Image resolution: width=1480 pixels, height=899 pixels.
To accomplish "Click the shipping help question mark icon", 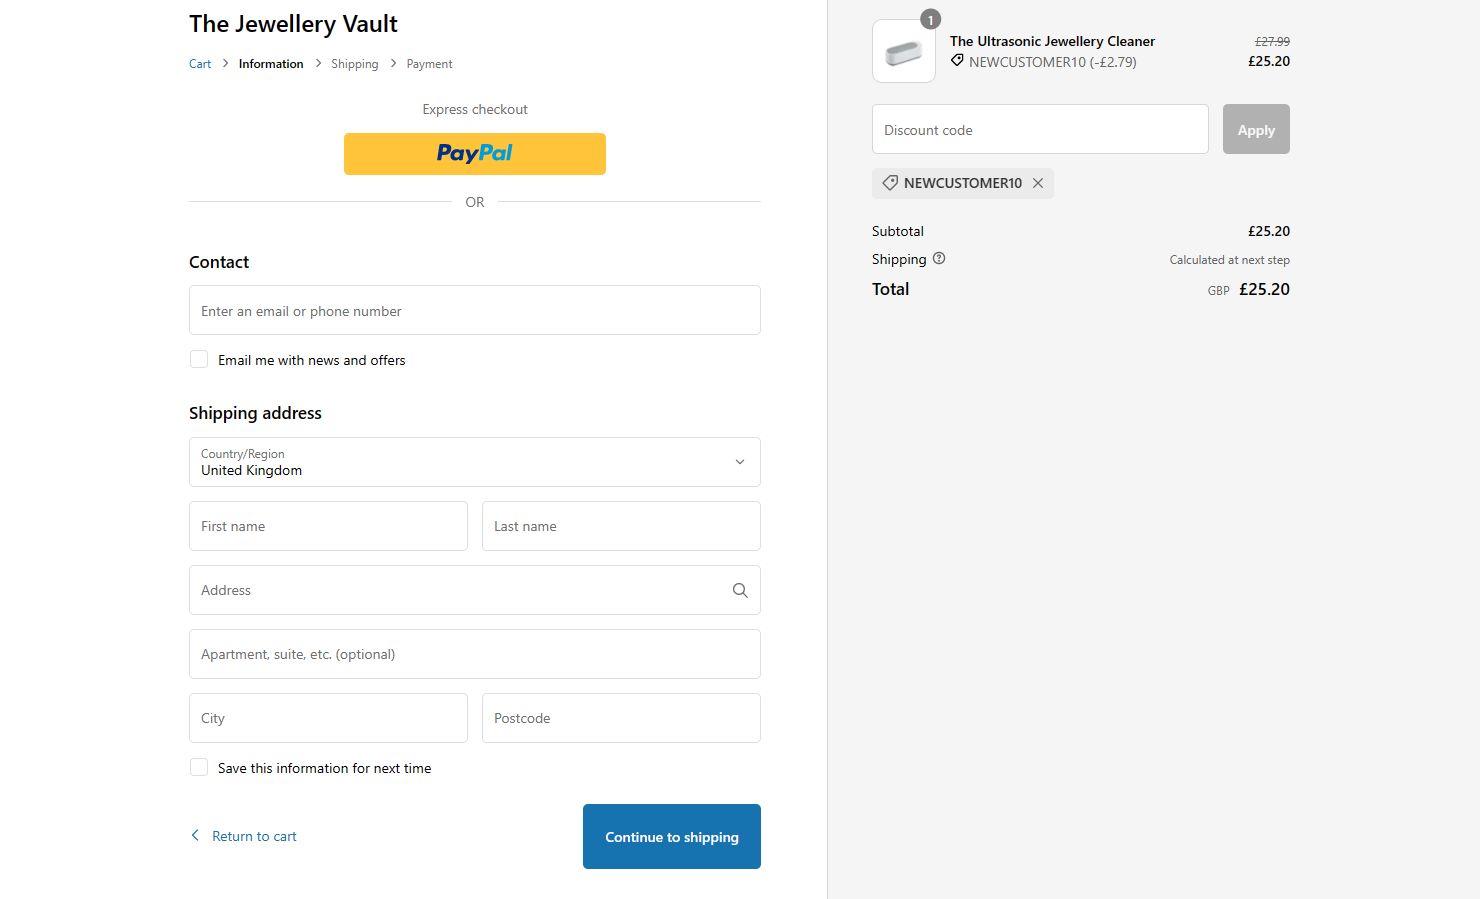I will click(x=939, y=258).
